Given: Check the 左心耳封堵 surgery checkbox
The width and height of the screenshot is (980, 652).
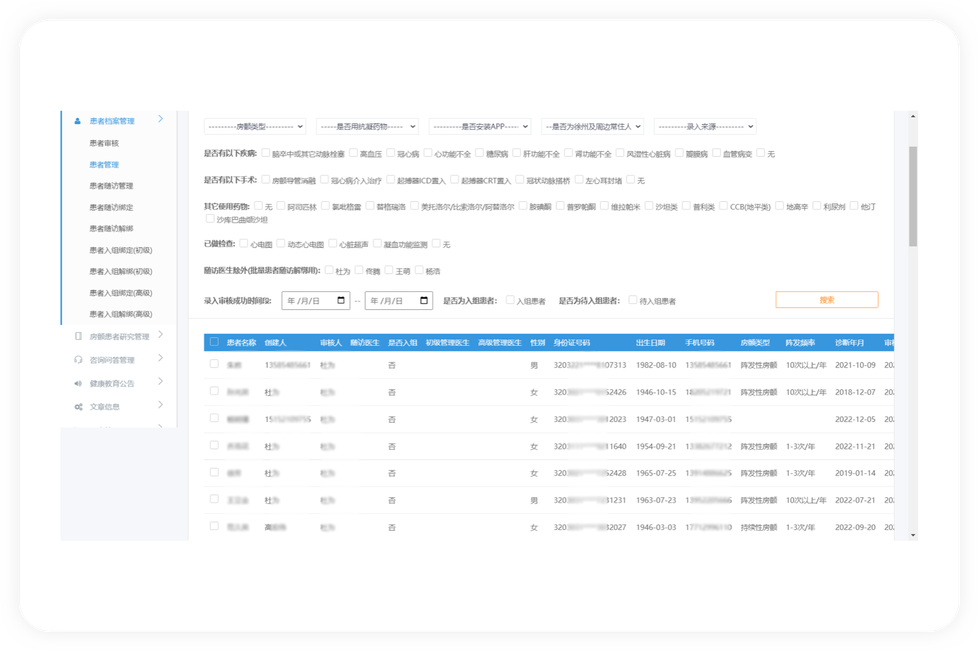Looking at the screenshot, I should (579, 180).
